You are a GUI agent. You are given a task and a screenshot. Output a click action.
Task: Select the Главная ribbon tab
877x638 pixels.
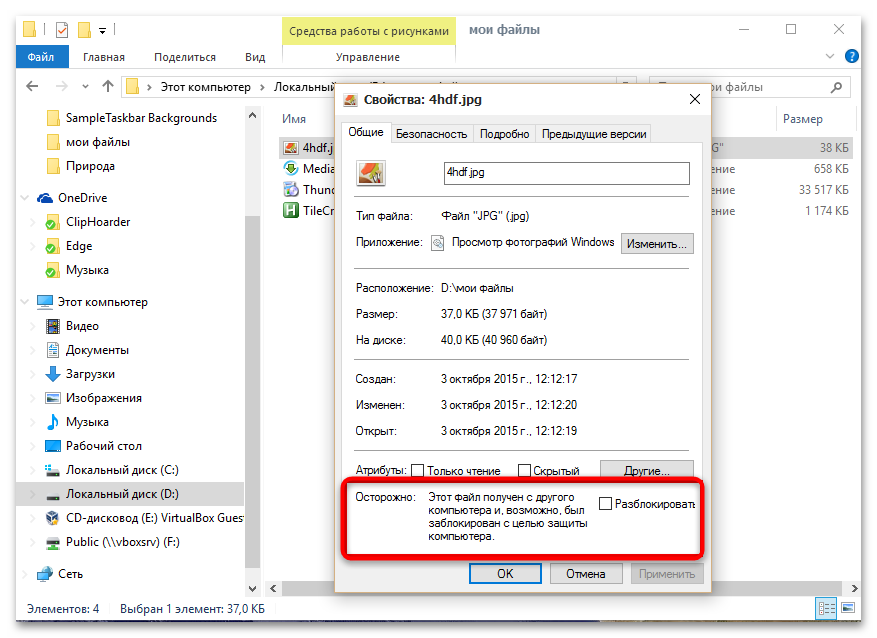[104, 57]
